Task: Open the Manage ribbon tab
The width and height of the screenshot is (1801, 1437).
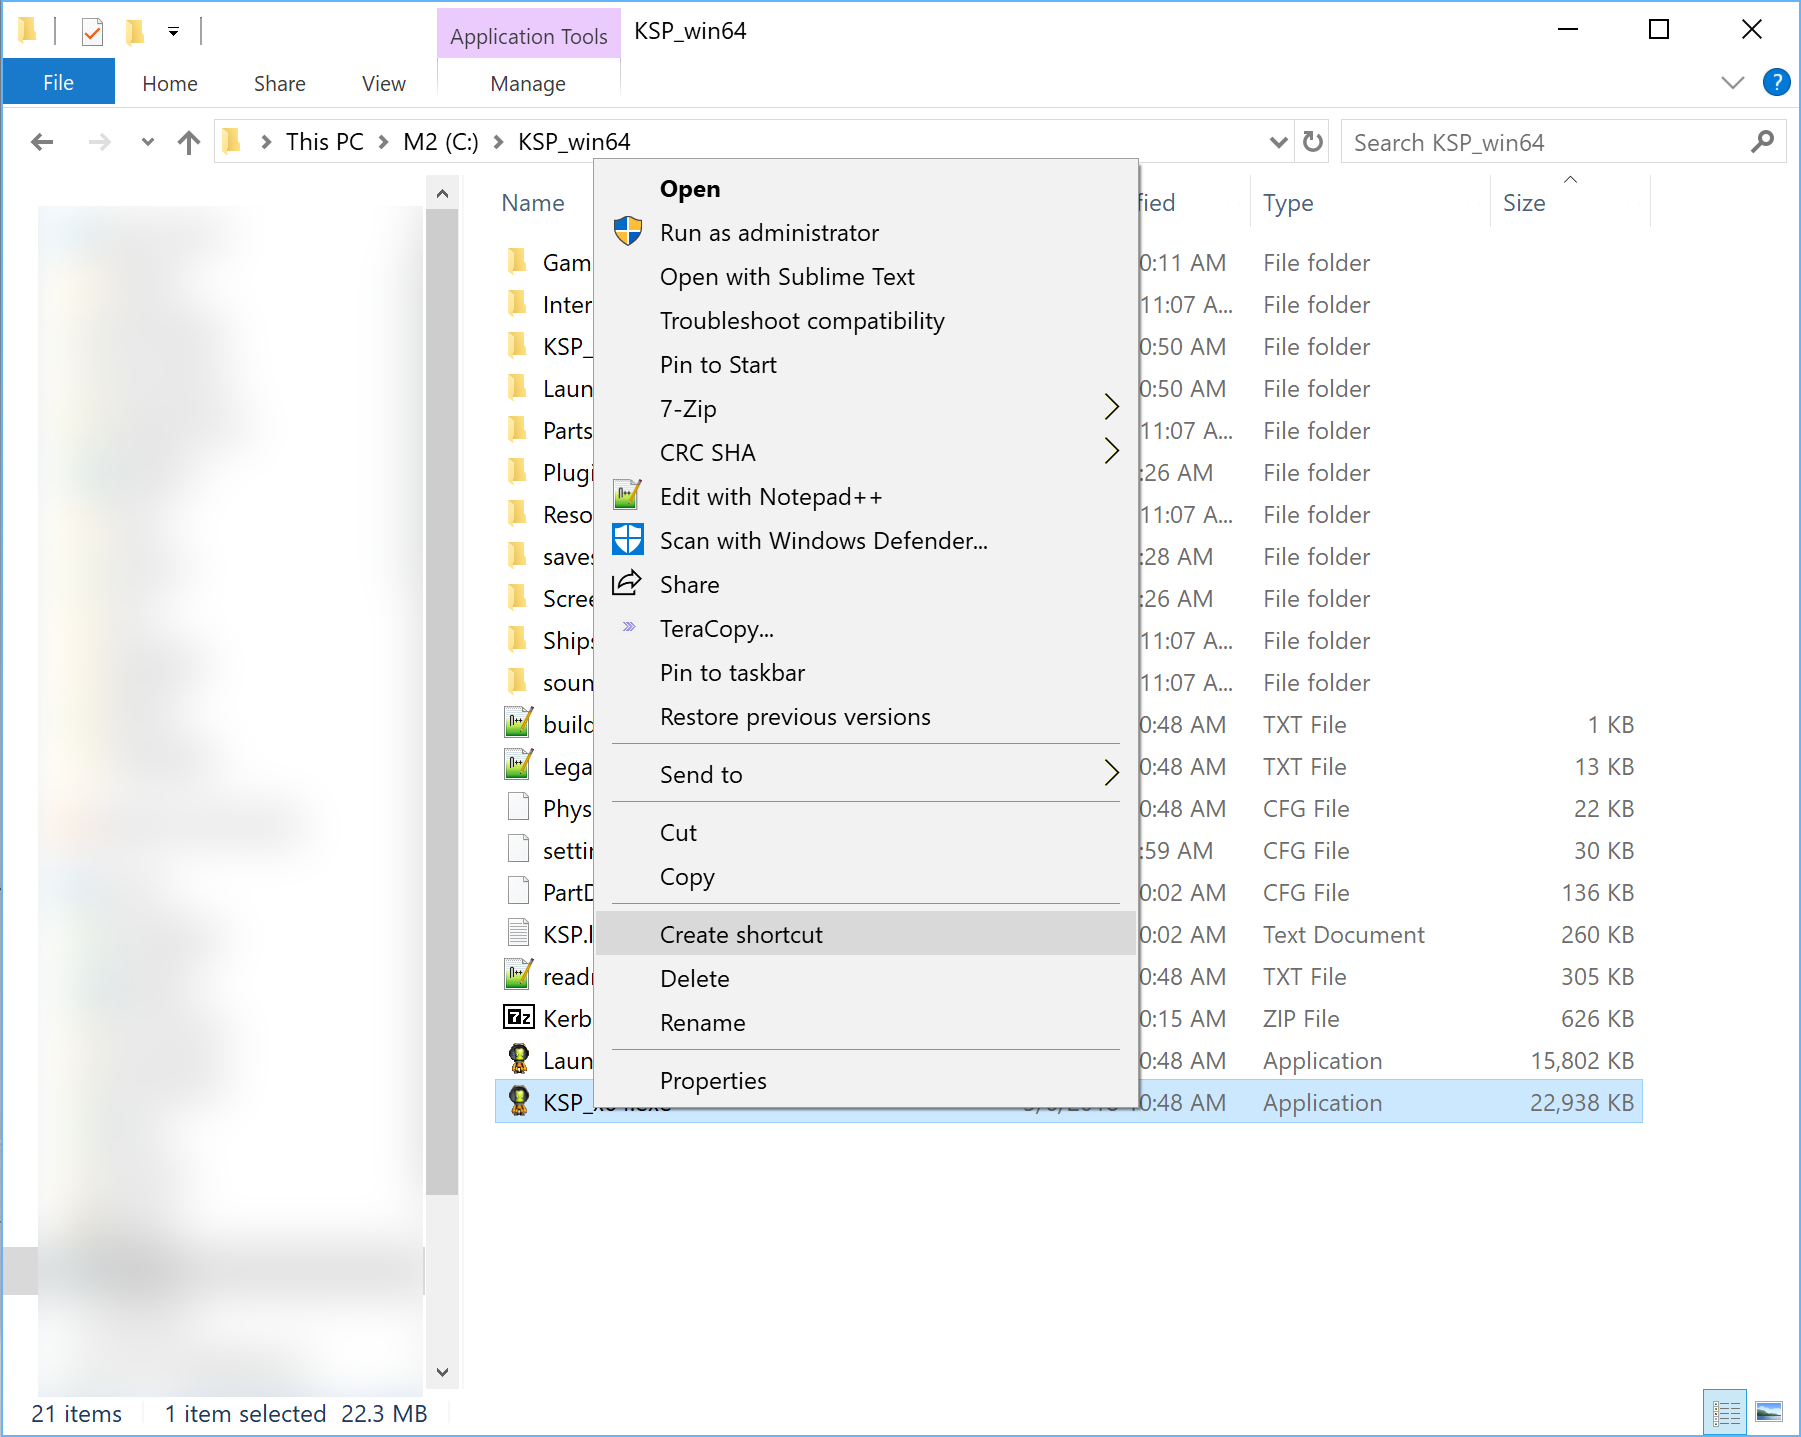Action: pos(528,83)
